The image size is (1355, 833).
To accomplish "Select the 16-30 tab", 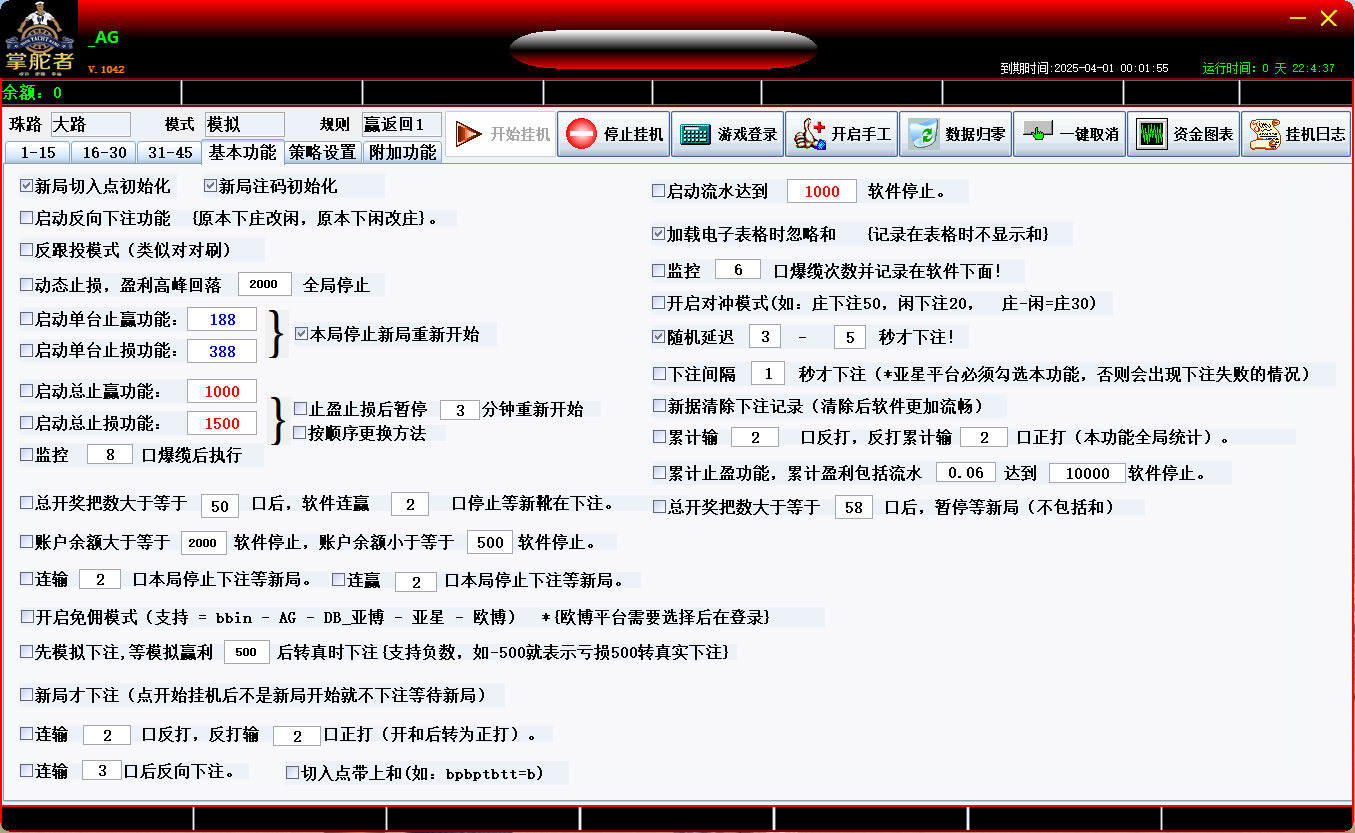I will pos(105,153).
